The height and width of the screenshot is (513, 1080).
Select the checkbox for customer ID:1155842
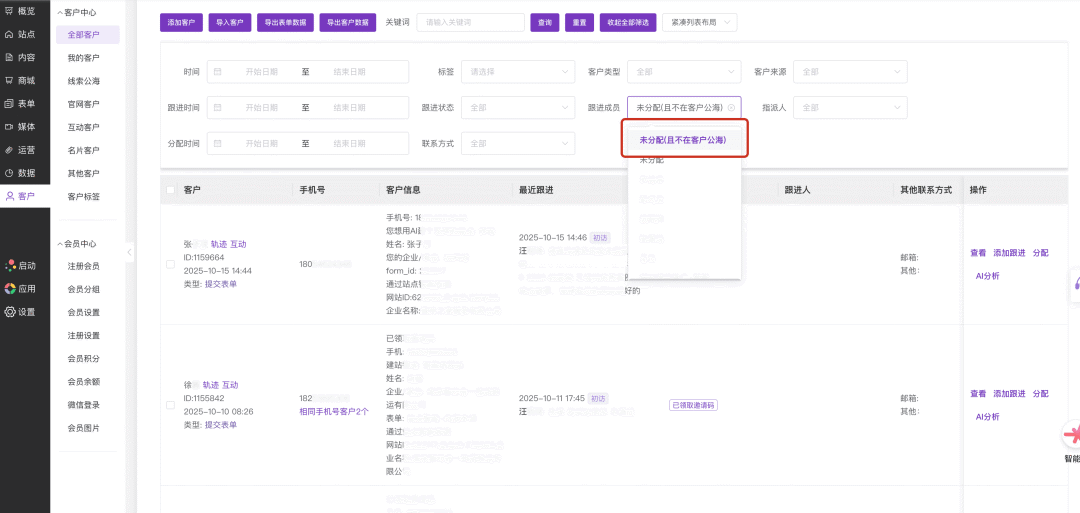tap(171, 405)
